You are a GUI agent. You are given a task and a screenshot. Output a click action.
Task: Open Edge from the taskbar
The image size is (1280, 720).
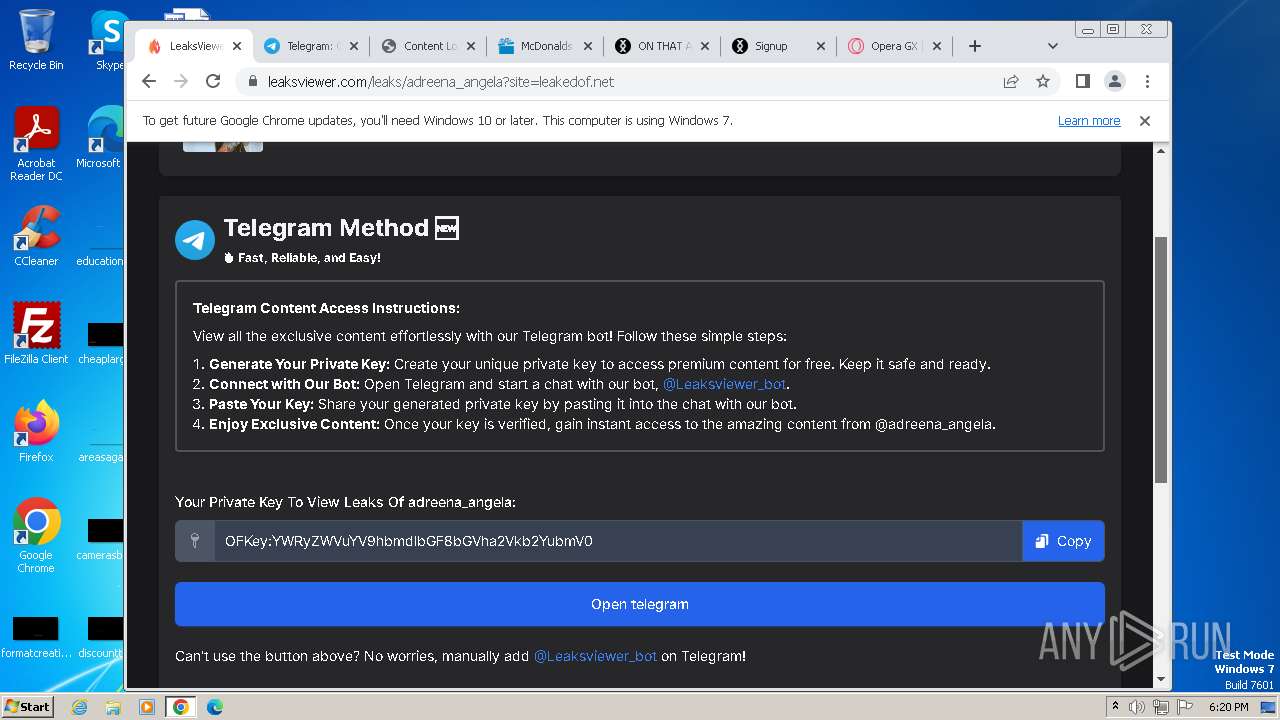[x=215, y=707]
